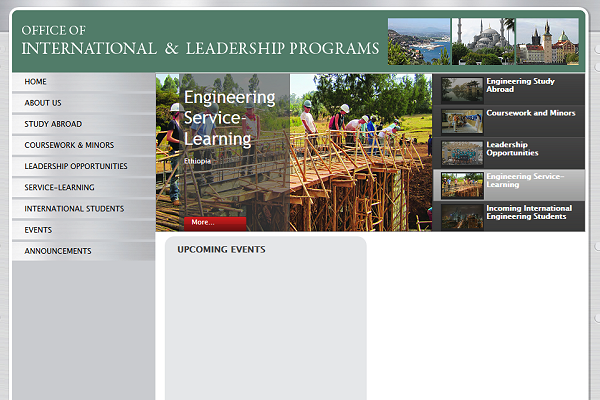Click the coastal bay header photo
600x400 pixels.
(x=419, y=41)
